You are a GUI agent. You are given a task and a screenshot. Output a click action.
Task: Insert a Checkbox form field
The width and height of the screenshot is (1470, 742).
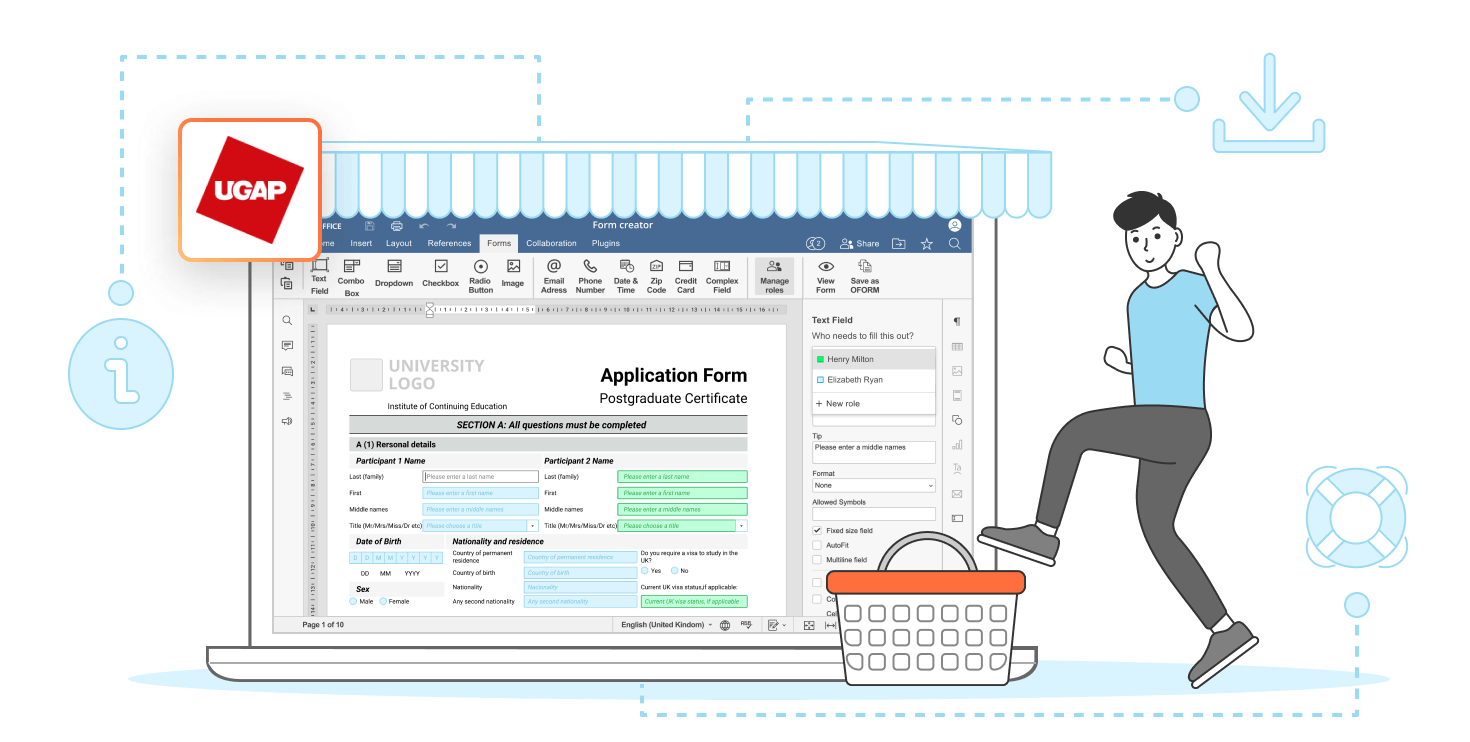pos(440,273)
